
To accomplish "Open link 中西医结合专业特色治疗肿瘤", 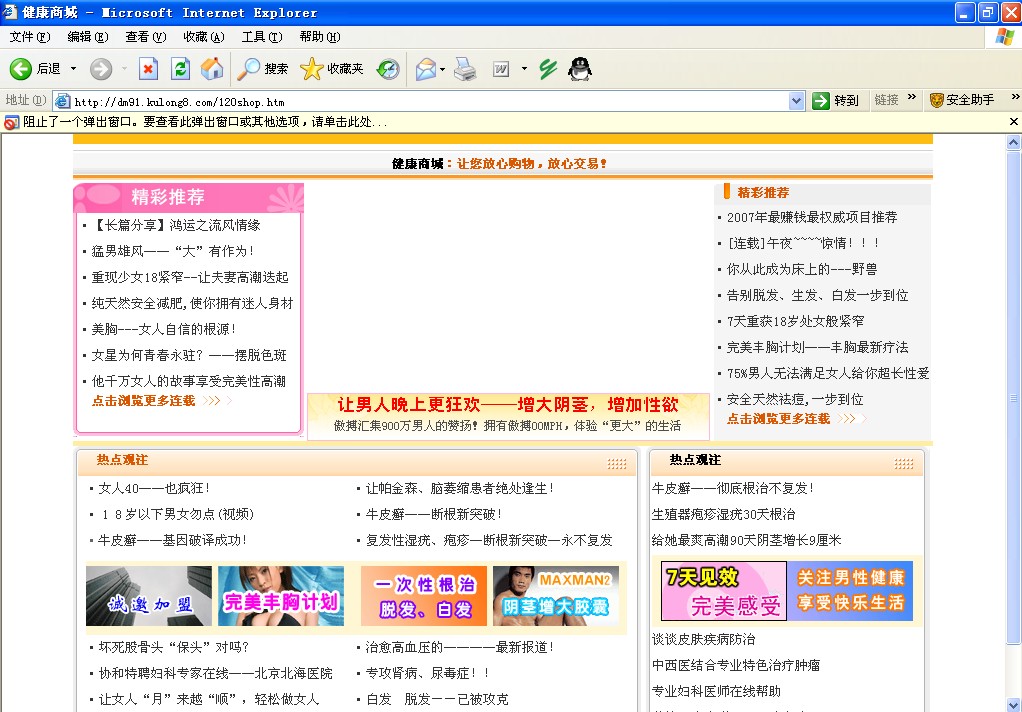I will (x=736, y=666).
